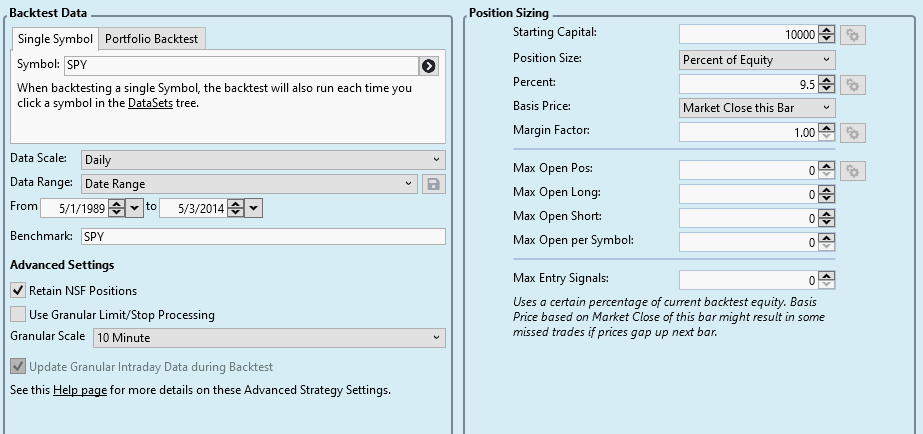Viewport: 923px width, 434px height.
Task: Open the Help page link
Action: [x=80, y=390]
